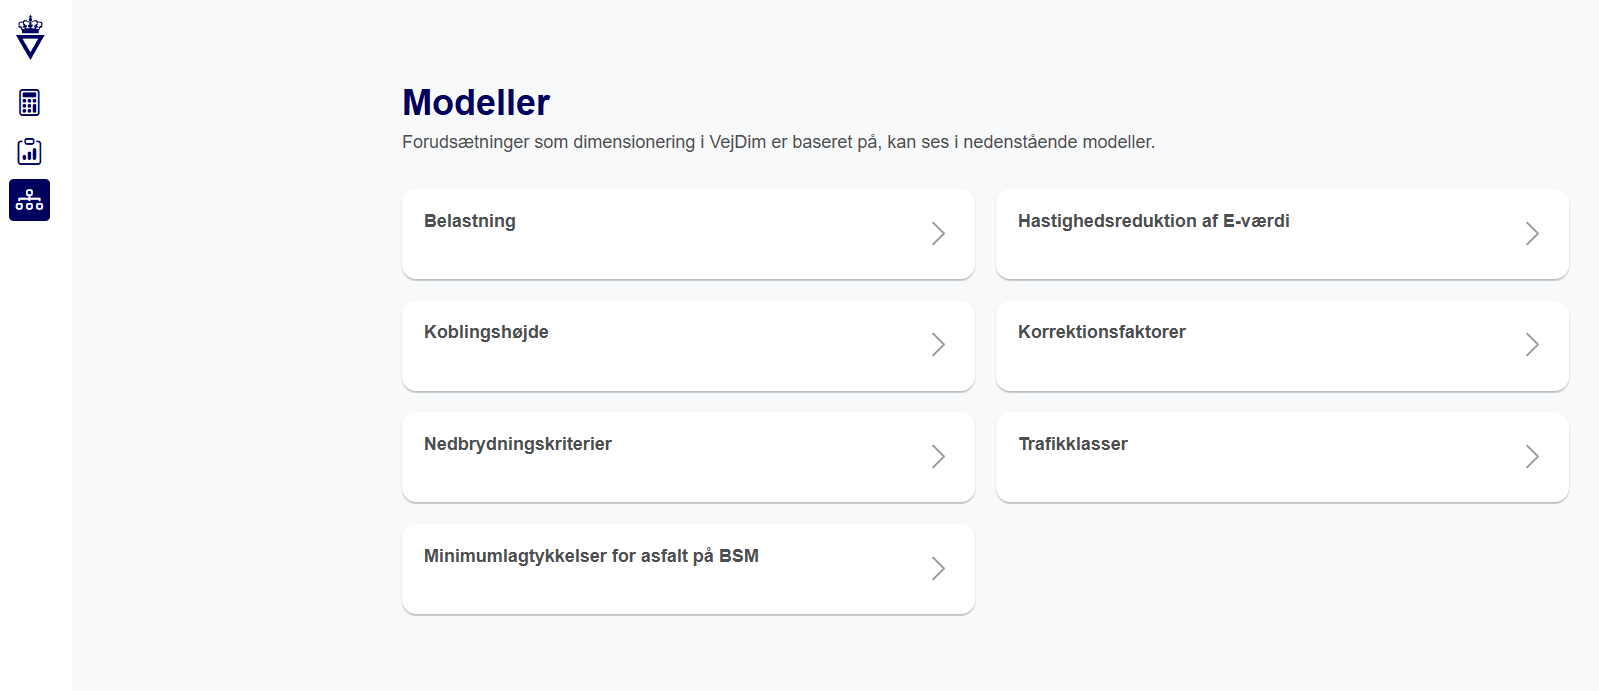1599x691 pixels.
Task: Click the chevron on the Trafikklasser card
Action: pos(1532,457)
